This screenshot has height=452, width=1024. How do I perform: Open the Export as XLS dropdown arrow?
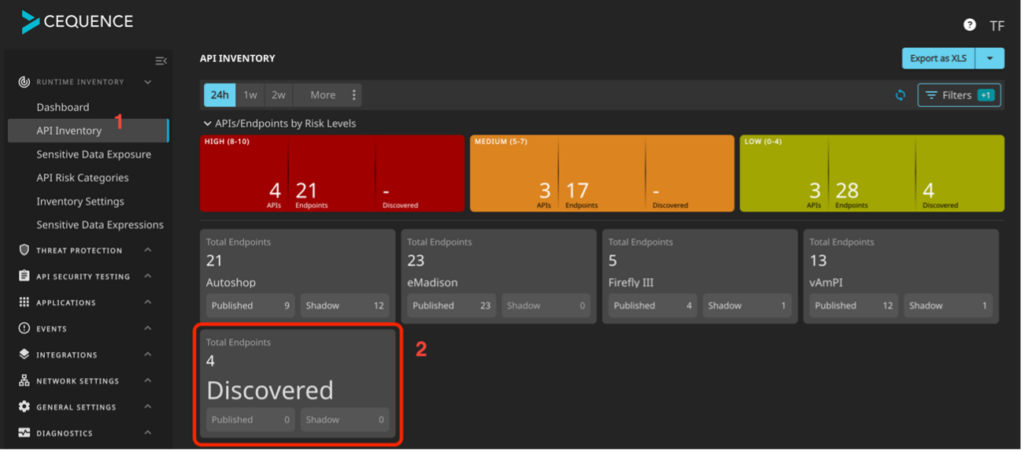point(989,59)
